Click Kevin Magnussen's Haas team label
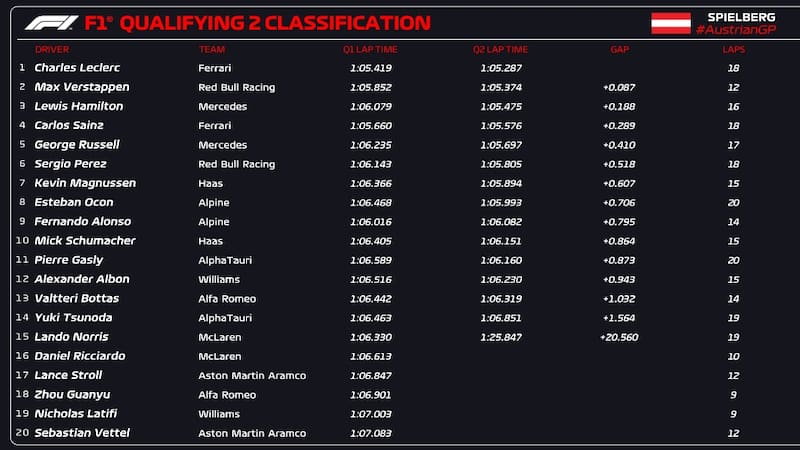 click(x=210, y=183)
